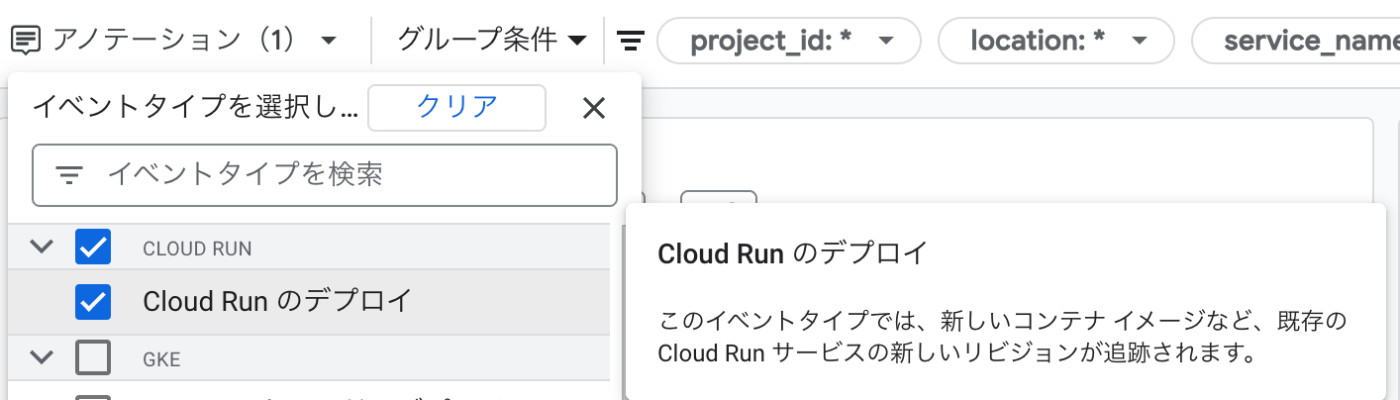Select the Cloud Run のデプロイ row label
This screenshot has width=1400, height=400.
pyautogui.click(x=277, y=301)
